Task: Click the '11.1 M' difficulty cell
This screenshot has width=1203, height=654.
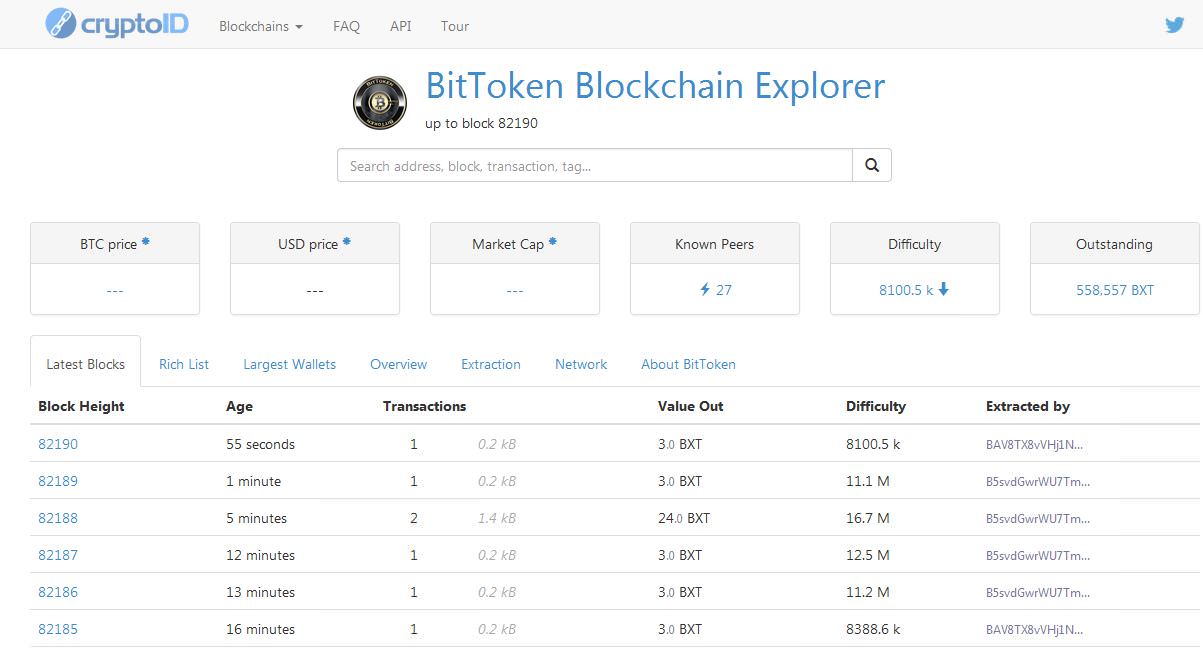Action: click(868, 481)
